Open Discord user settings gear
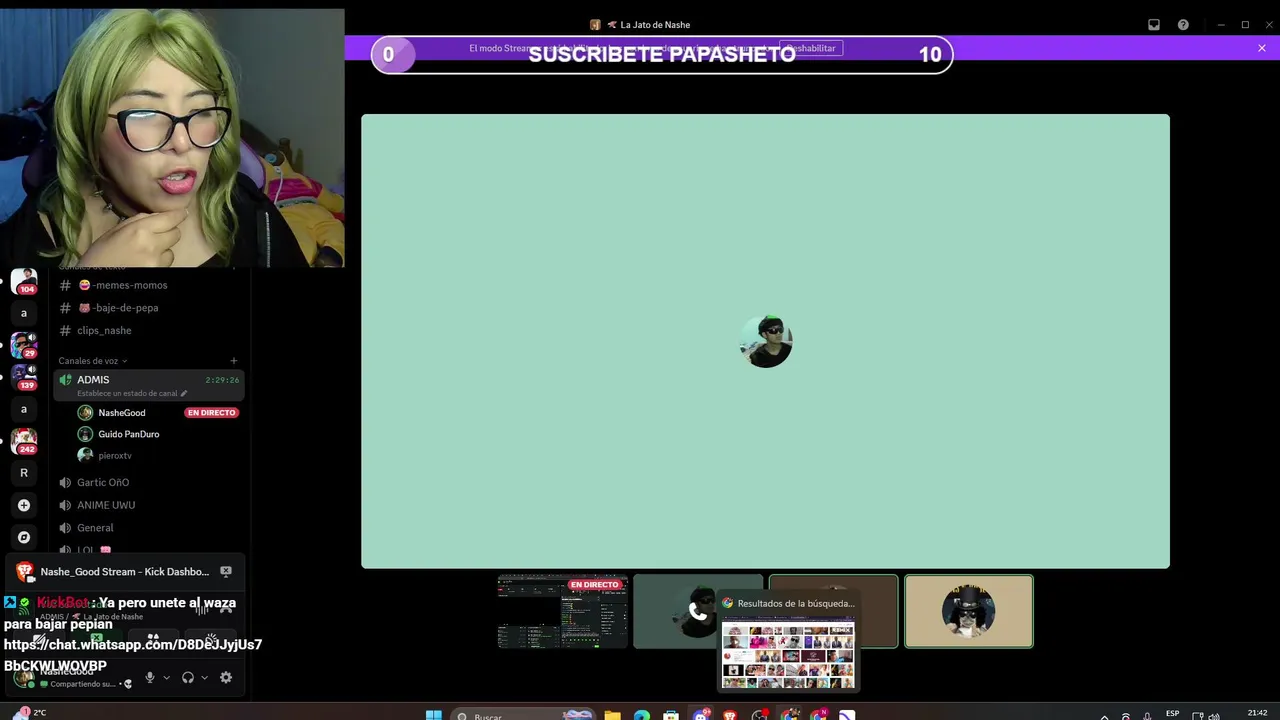1280x720 pixels. coord(226,677)
